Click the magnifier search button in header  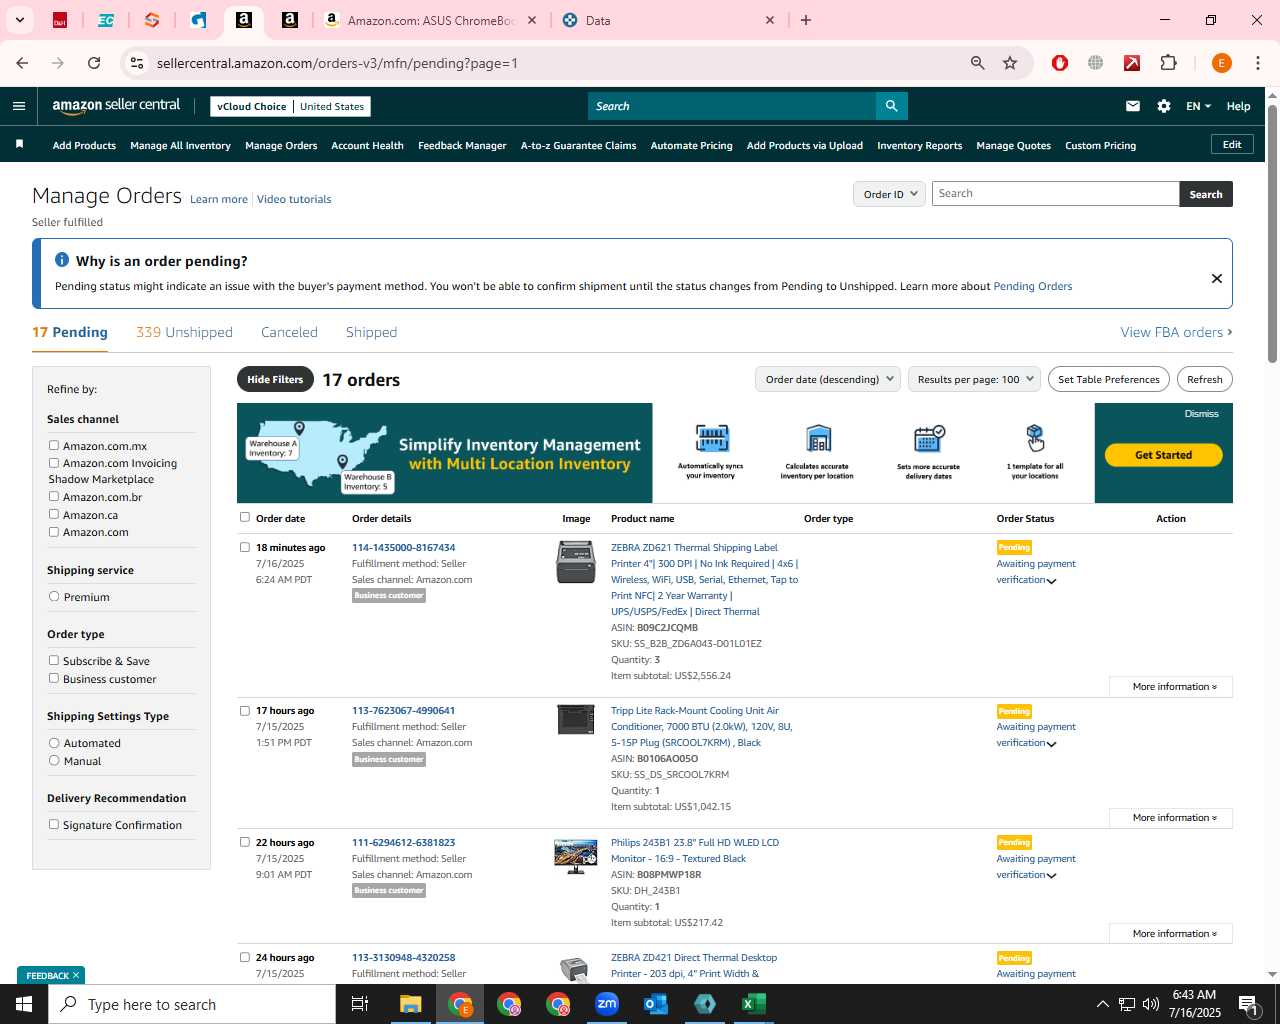891,106
